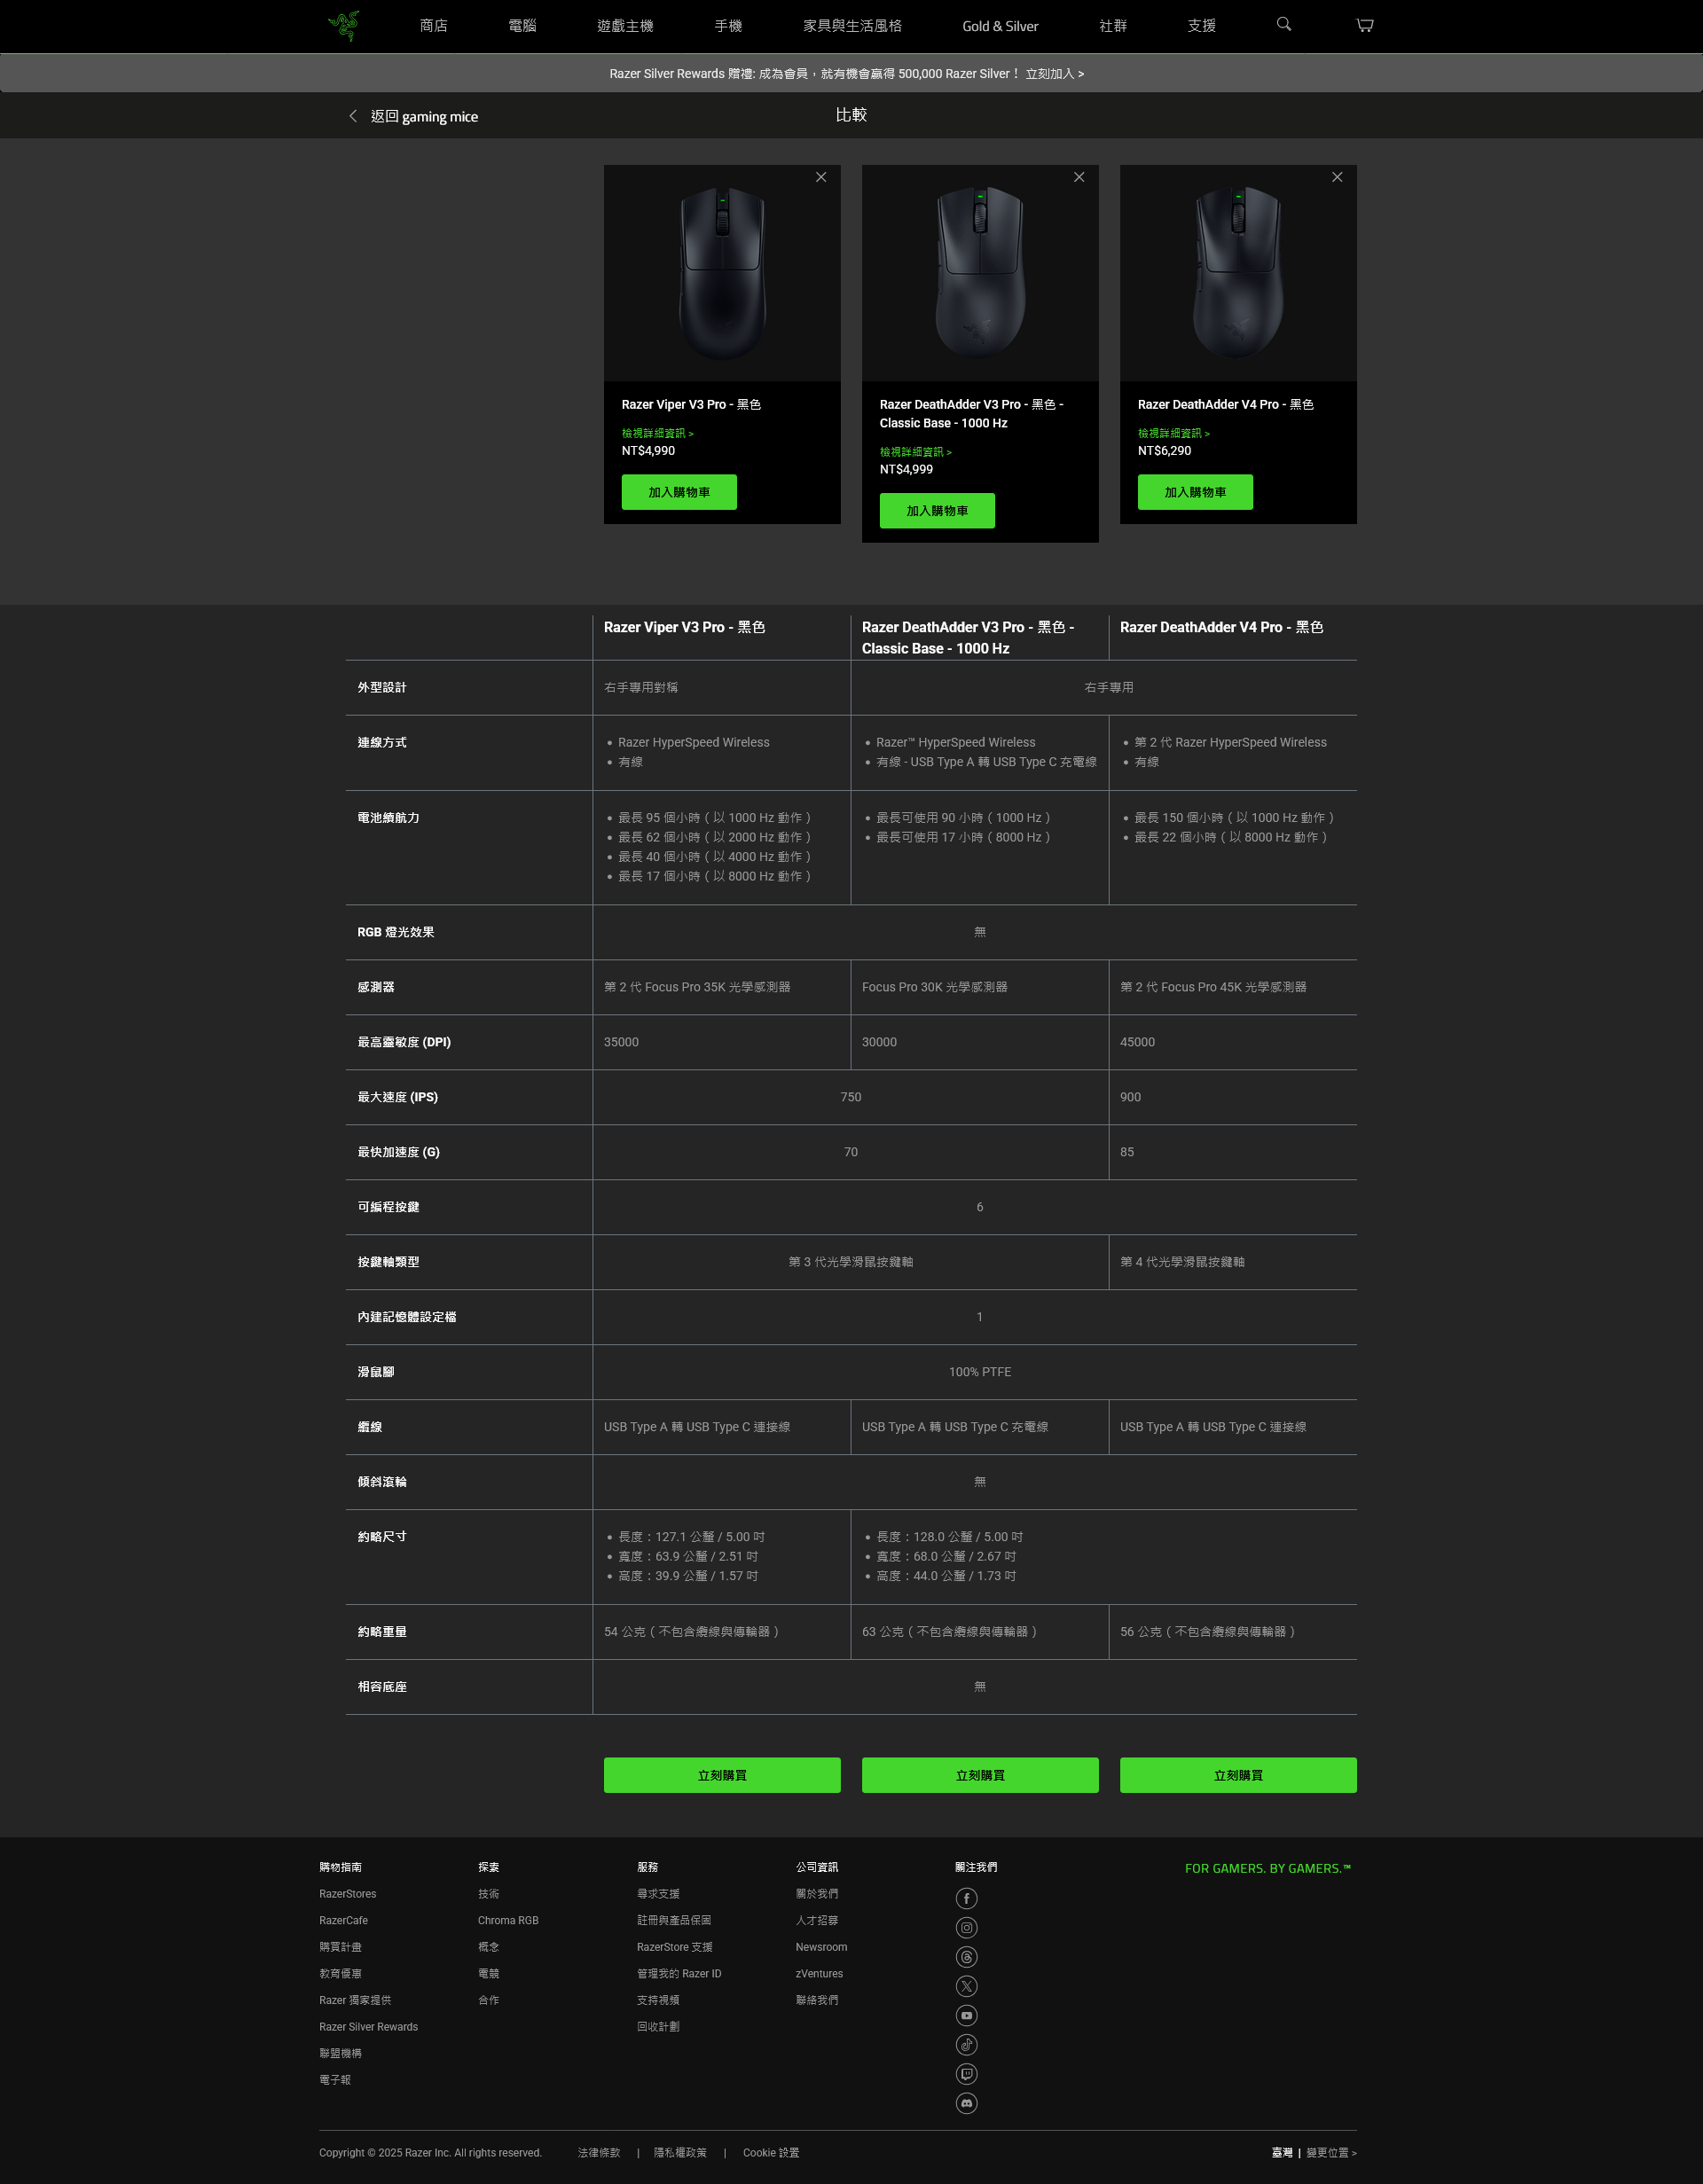1703x2184 pixels.
Task: Click 立刻購買 under DeathAdder V3 Pro column
Action: (x=980, y=1775)
